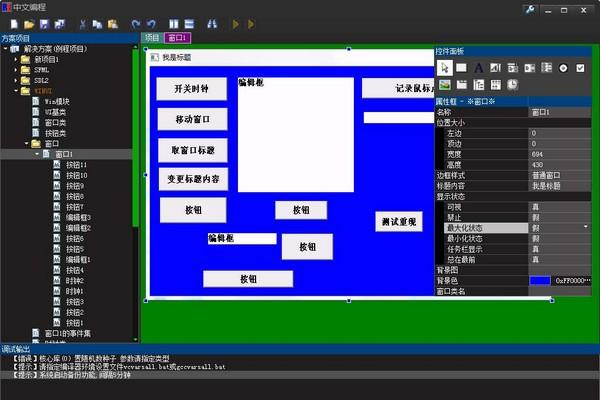Click the vertical split layout icon
The image size is (600, 400).
(x=174, y=24)
